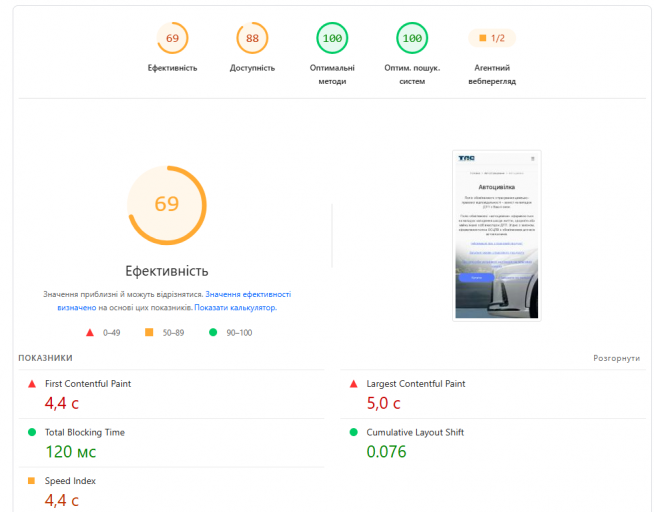Viewport: 654px width, 512px height.
Task: Click the Доступність label under 88 gauge
Action: [252, 68]
